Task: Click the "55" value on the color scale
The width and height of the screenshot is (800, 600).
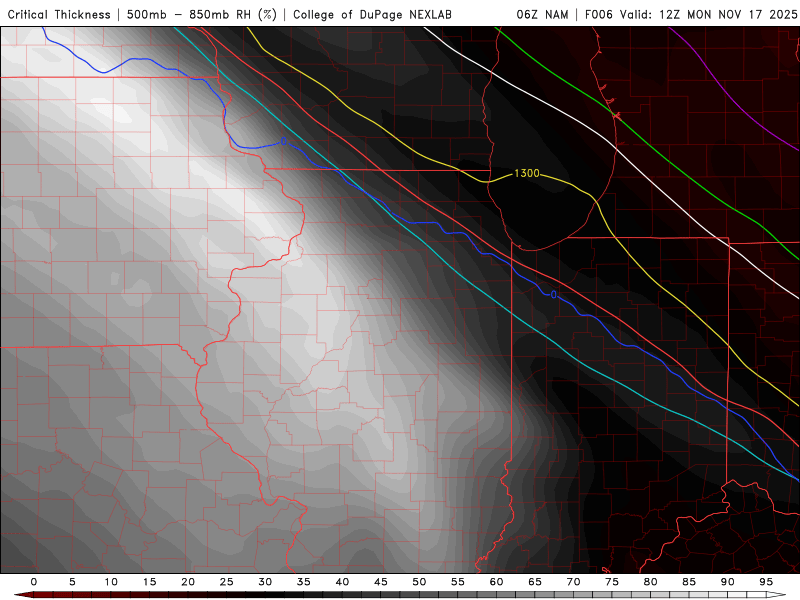Action: (458, 582)
